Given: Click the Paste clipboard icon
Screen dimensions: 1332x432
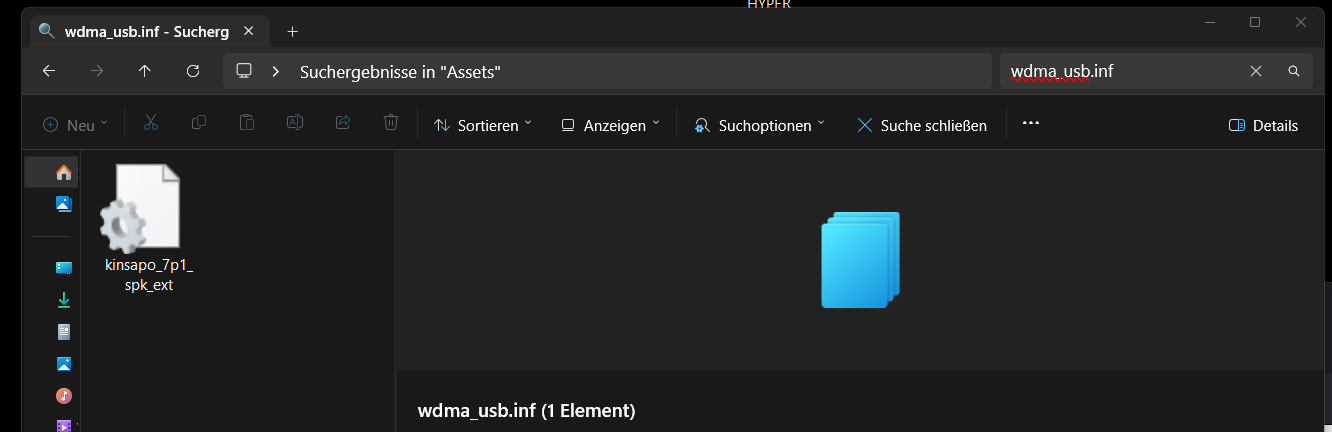Looking at the screenshot, I should (247, 124).
